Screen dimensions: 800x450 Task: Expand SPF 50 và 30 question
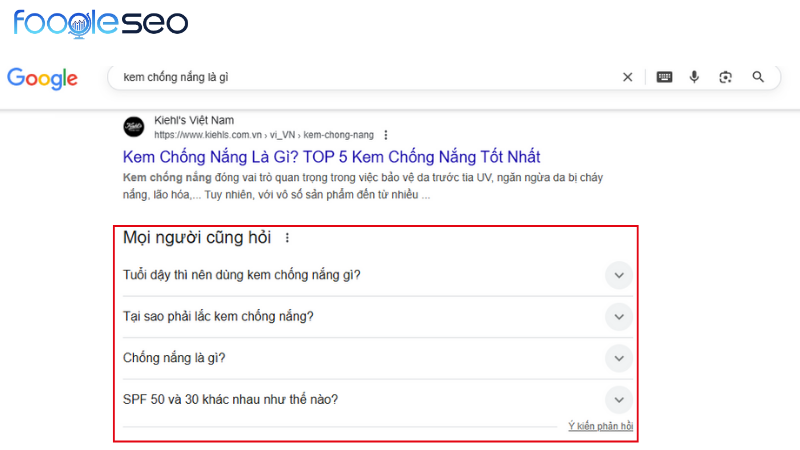(x=619, y=400)
